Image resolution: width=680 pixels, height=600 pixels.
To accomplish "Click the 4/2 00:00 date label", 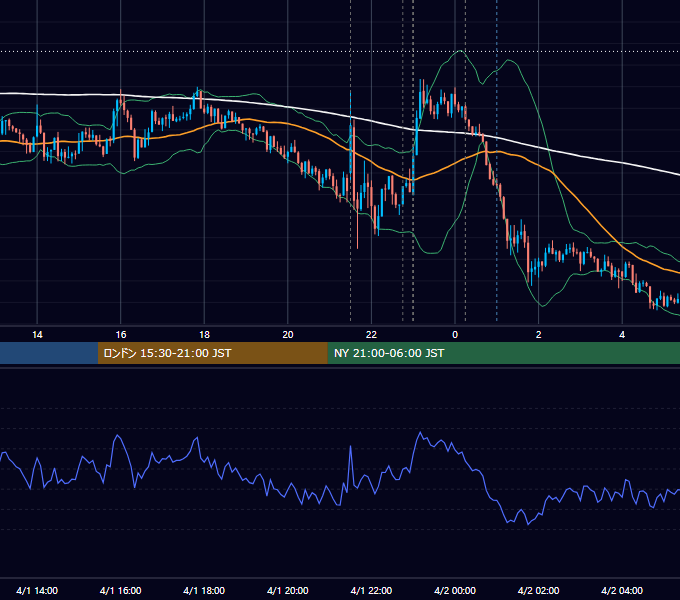I will (455, 590).
